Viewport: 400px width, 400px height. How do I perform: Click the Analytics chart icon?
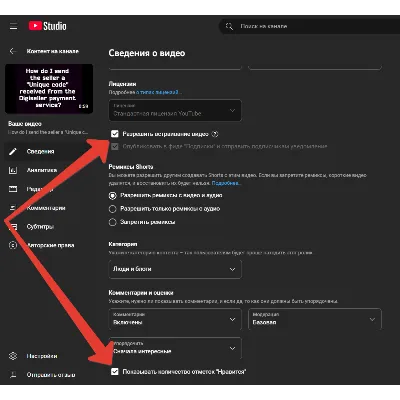(13, 170)
